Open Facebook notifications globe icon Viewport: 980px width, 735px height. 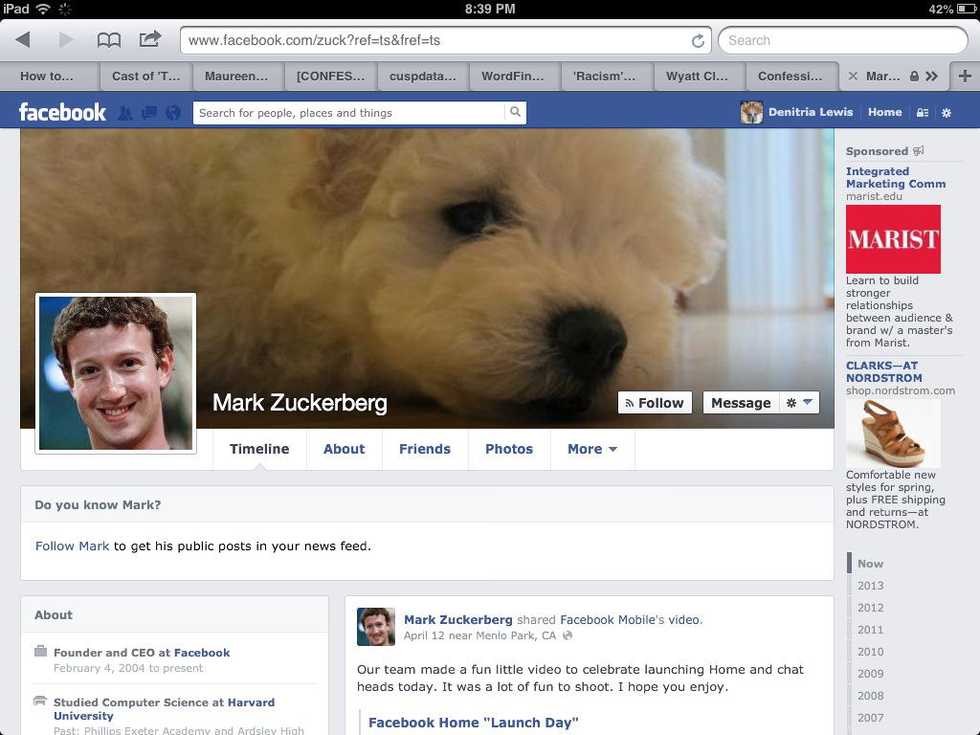[x=173, y=112]
